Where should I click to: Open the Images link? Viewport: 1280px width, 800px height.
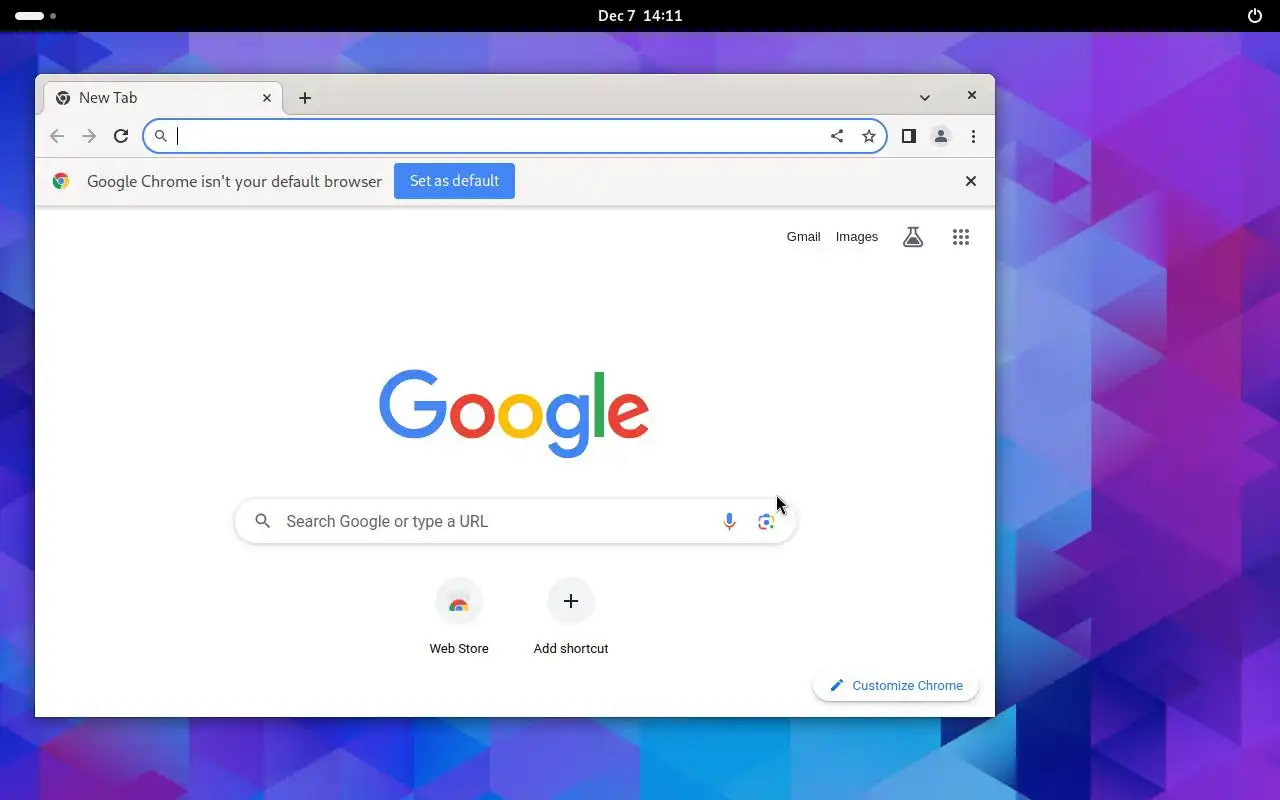tap(857, 237)
